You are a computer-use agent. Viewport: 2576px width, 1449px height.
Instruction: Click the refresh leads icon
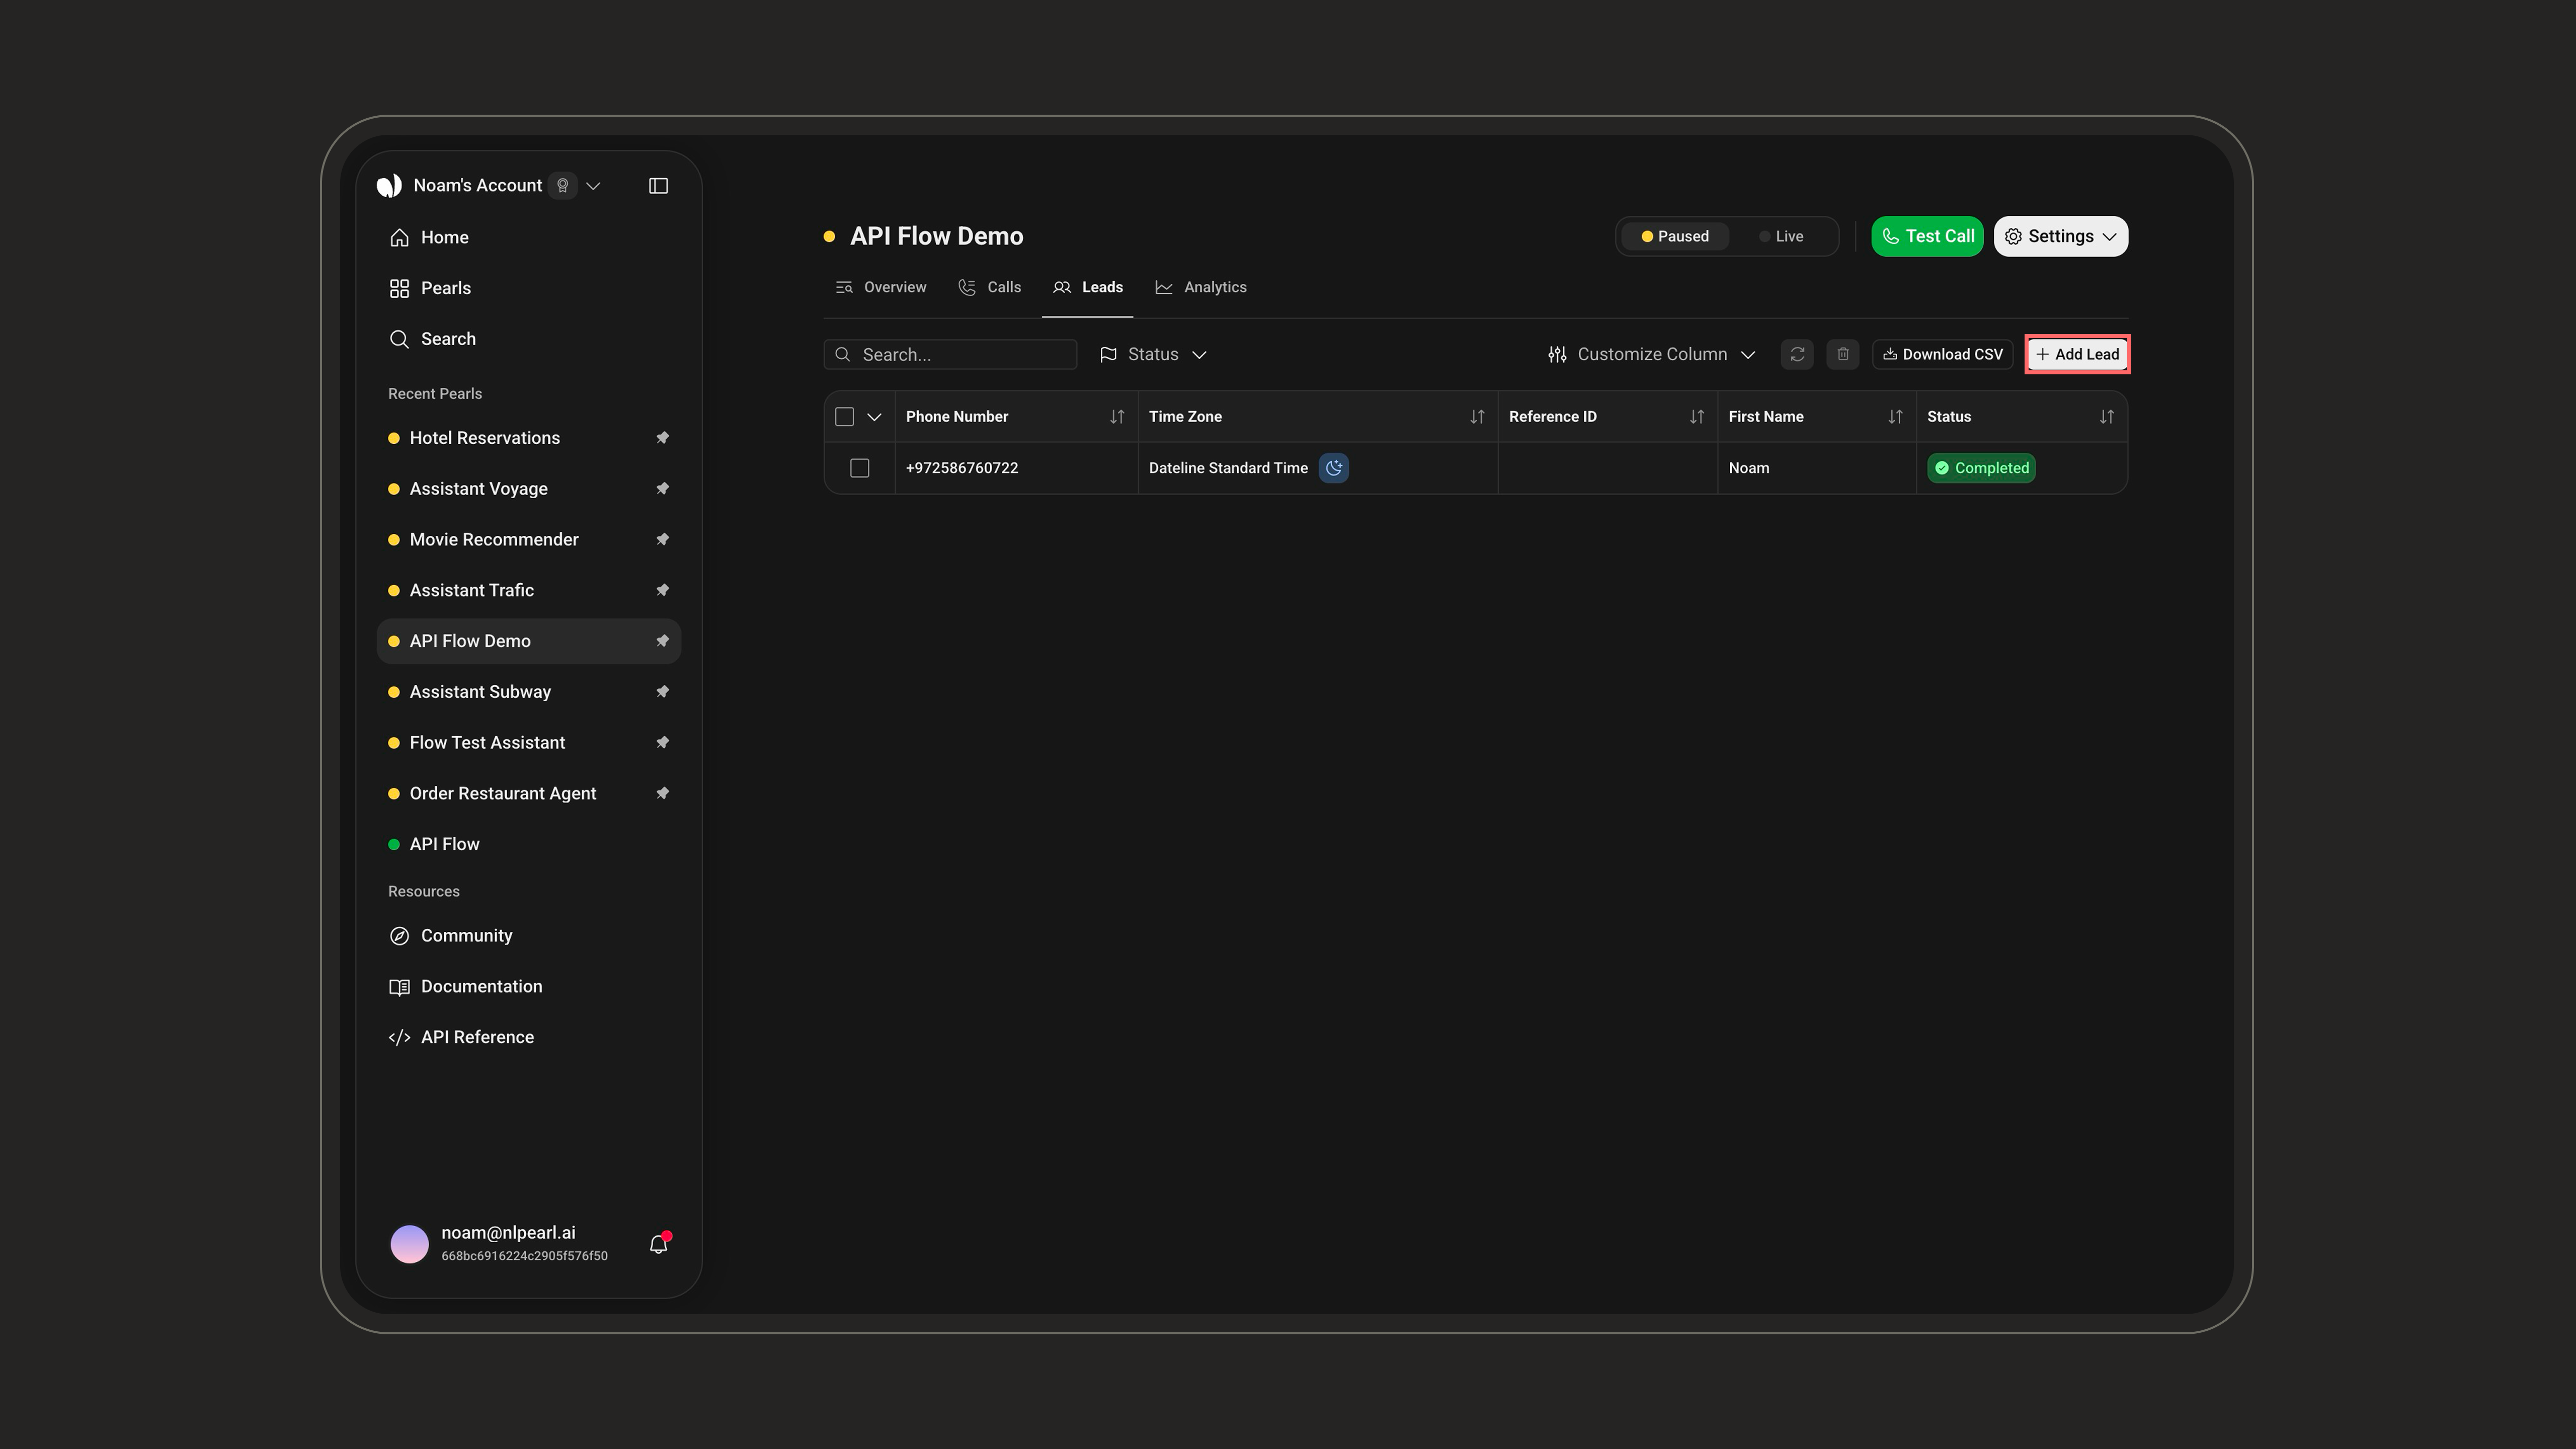1797,354
